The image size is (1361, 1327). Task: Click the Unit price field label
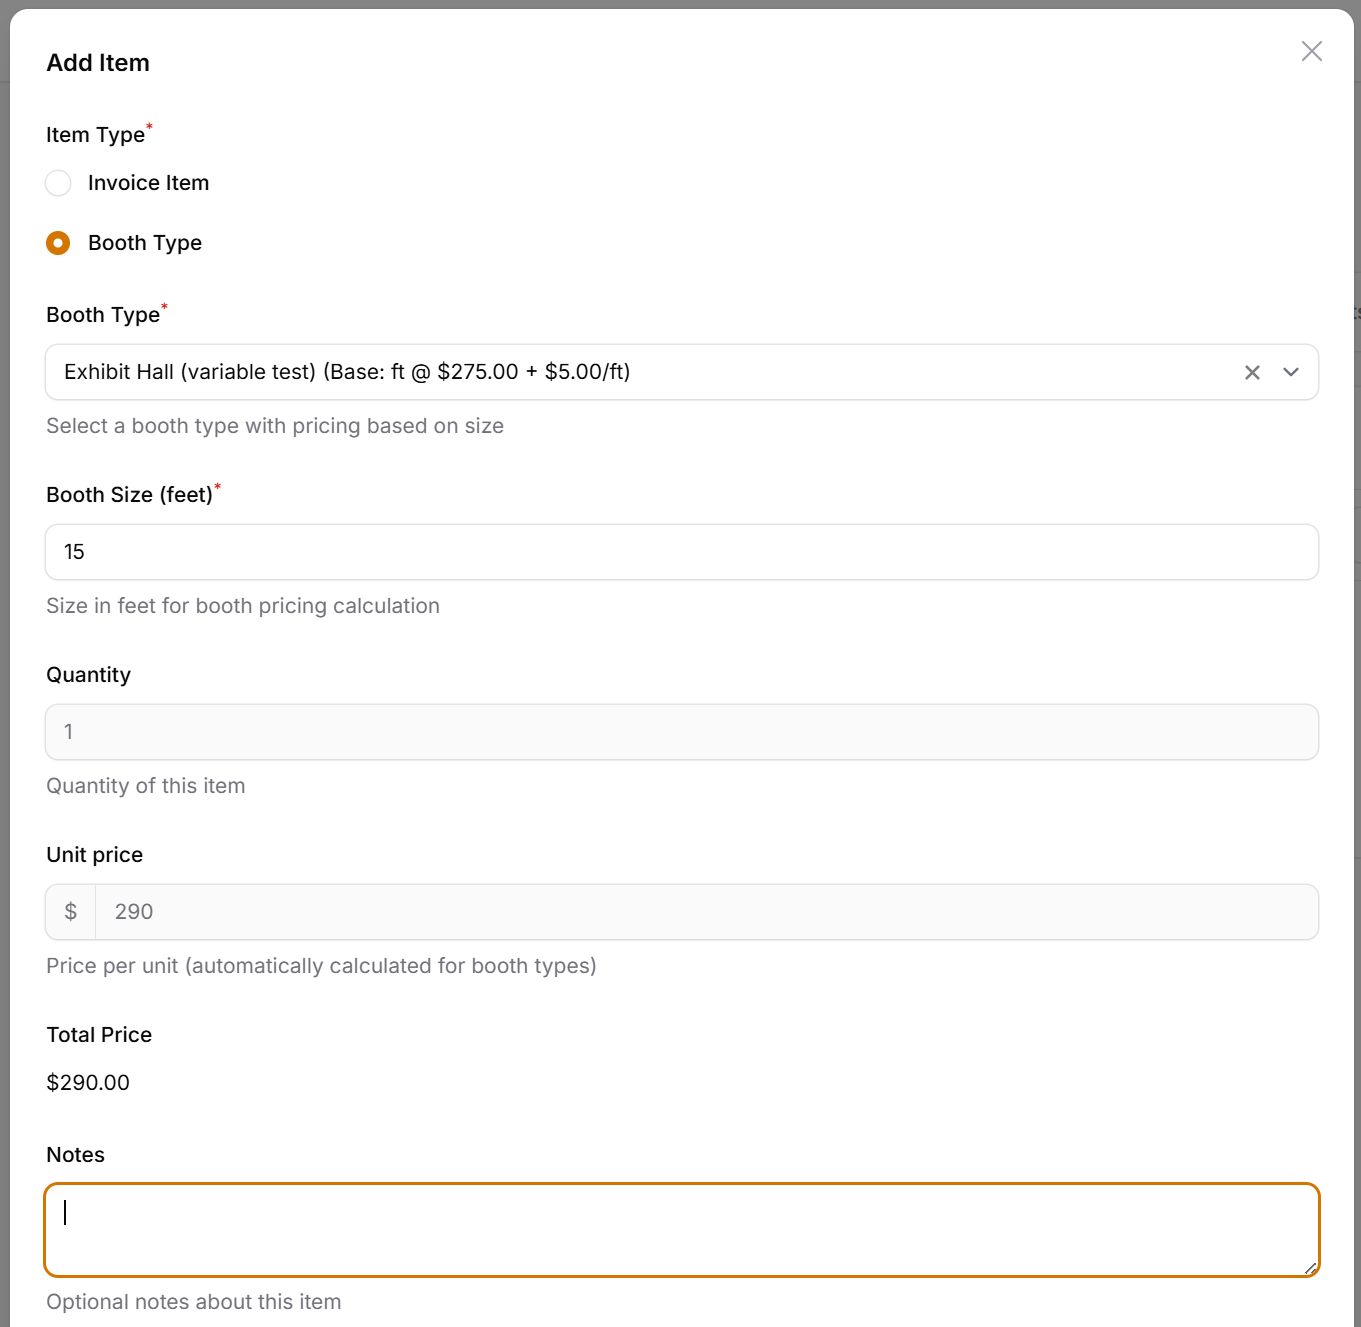[94, 855]
